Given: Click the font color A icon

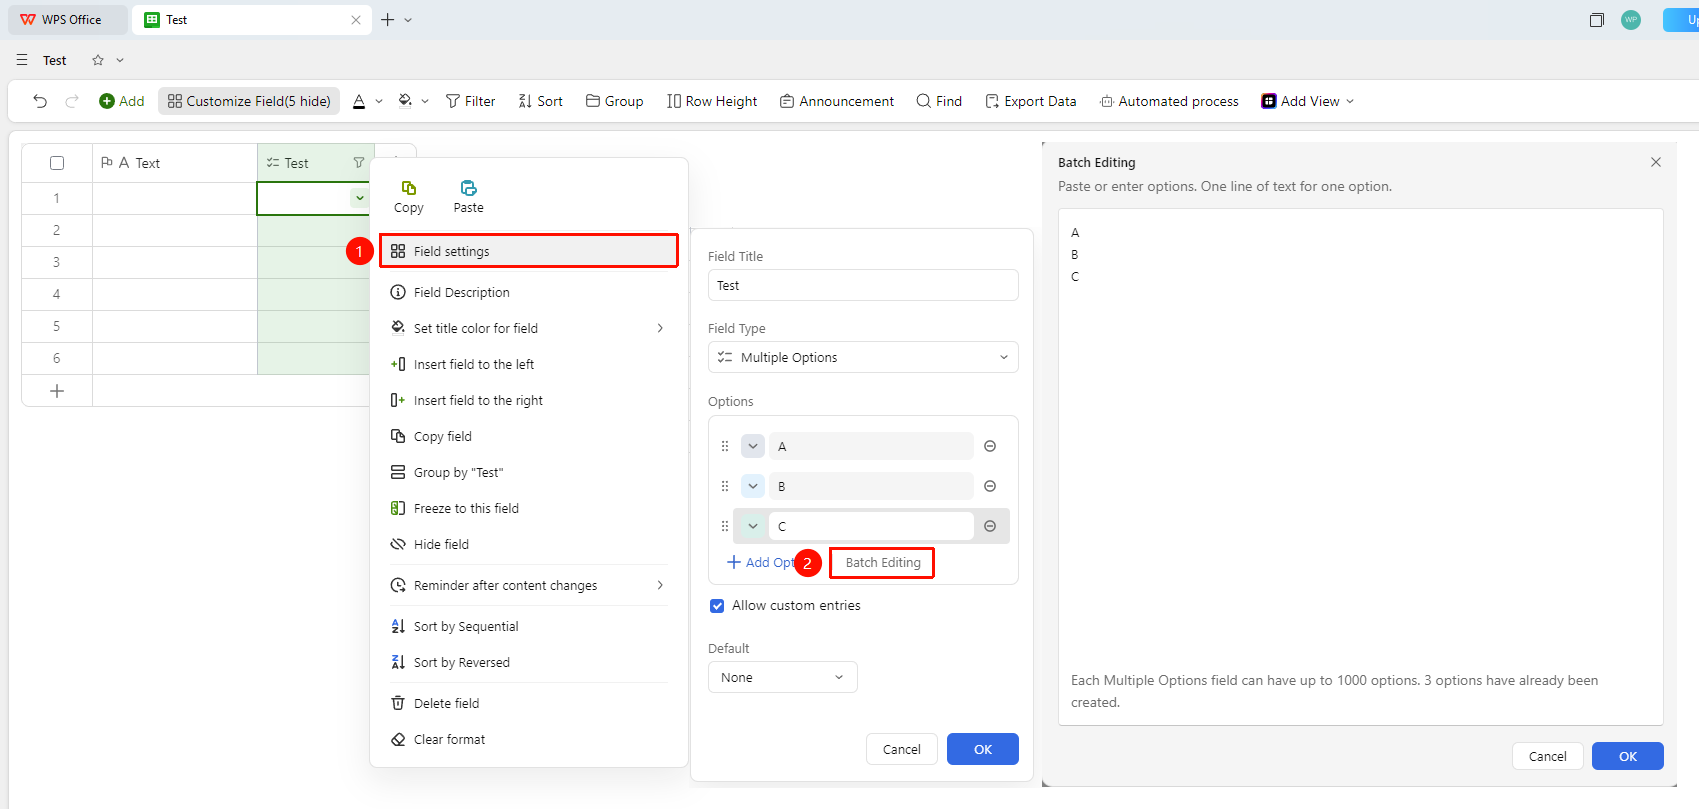Looking at the screenshot, I should [x=359, y=101].
